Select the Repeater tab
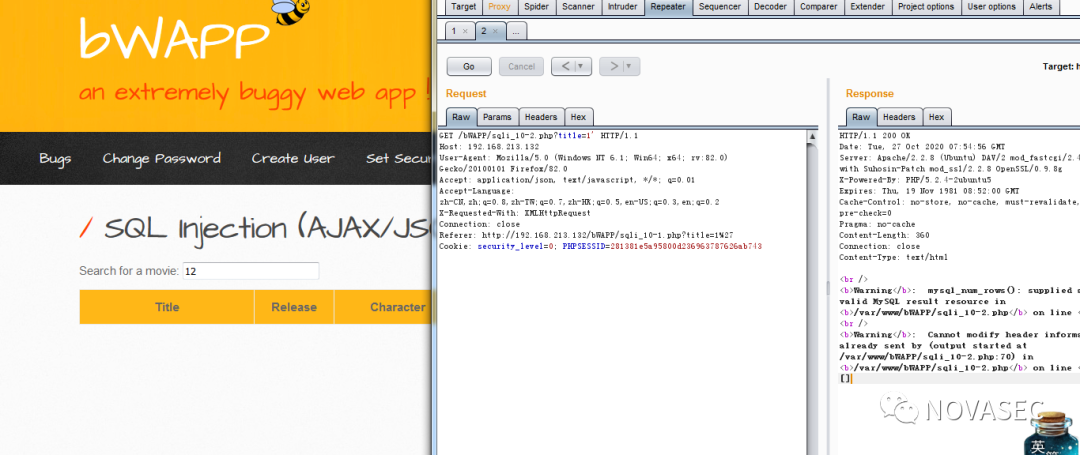This screenshot has height=455, width=1080. pos(668,7)
